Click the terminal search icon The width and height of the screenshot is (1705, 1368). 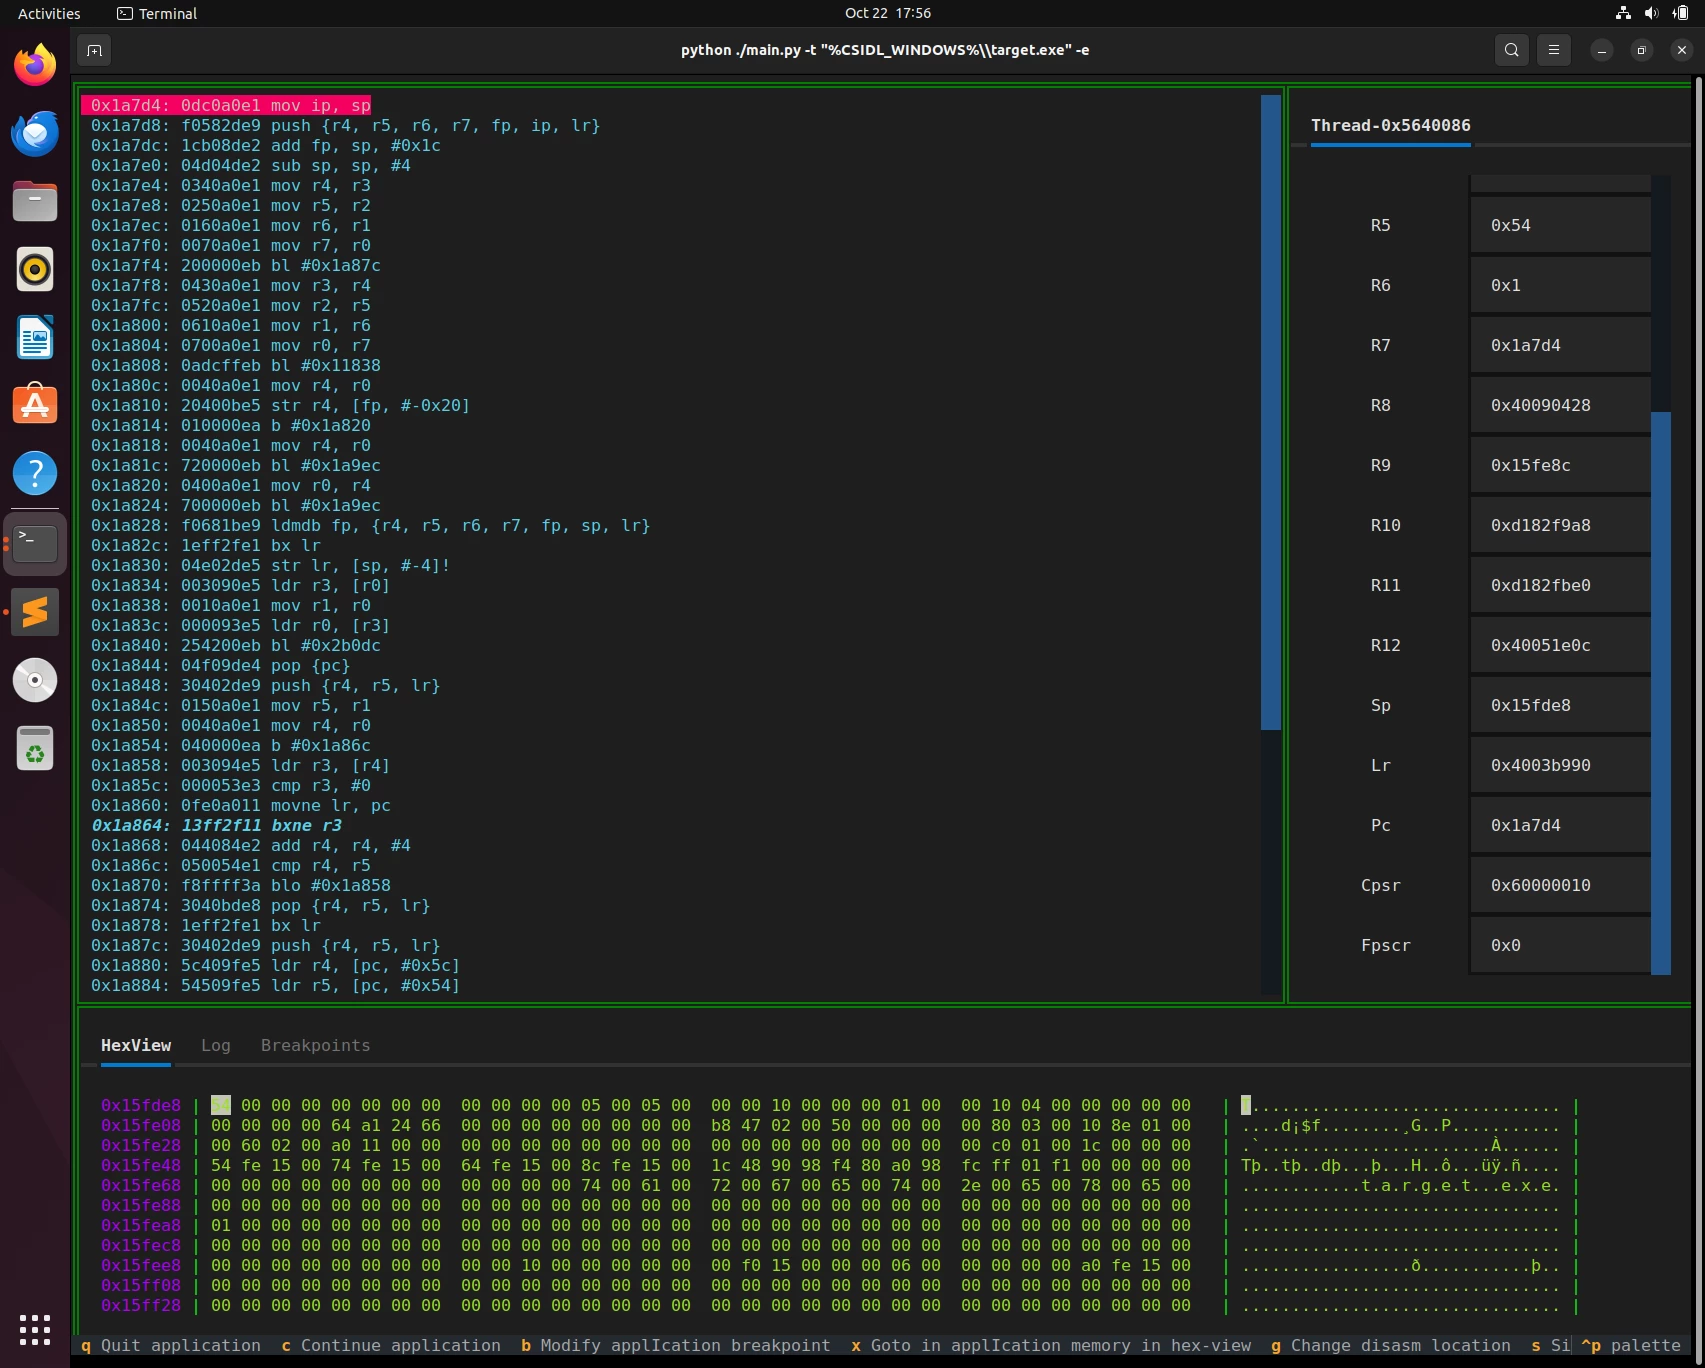click(1511, 50)
